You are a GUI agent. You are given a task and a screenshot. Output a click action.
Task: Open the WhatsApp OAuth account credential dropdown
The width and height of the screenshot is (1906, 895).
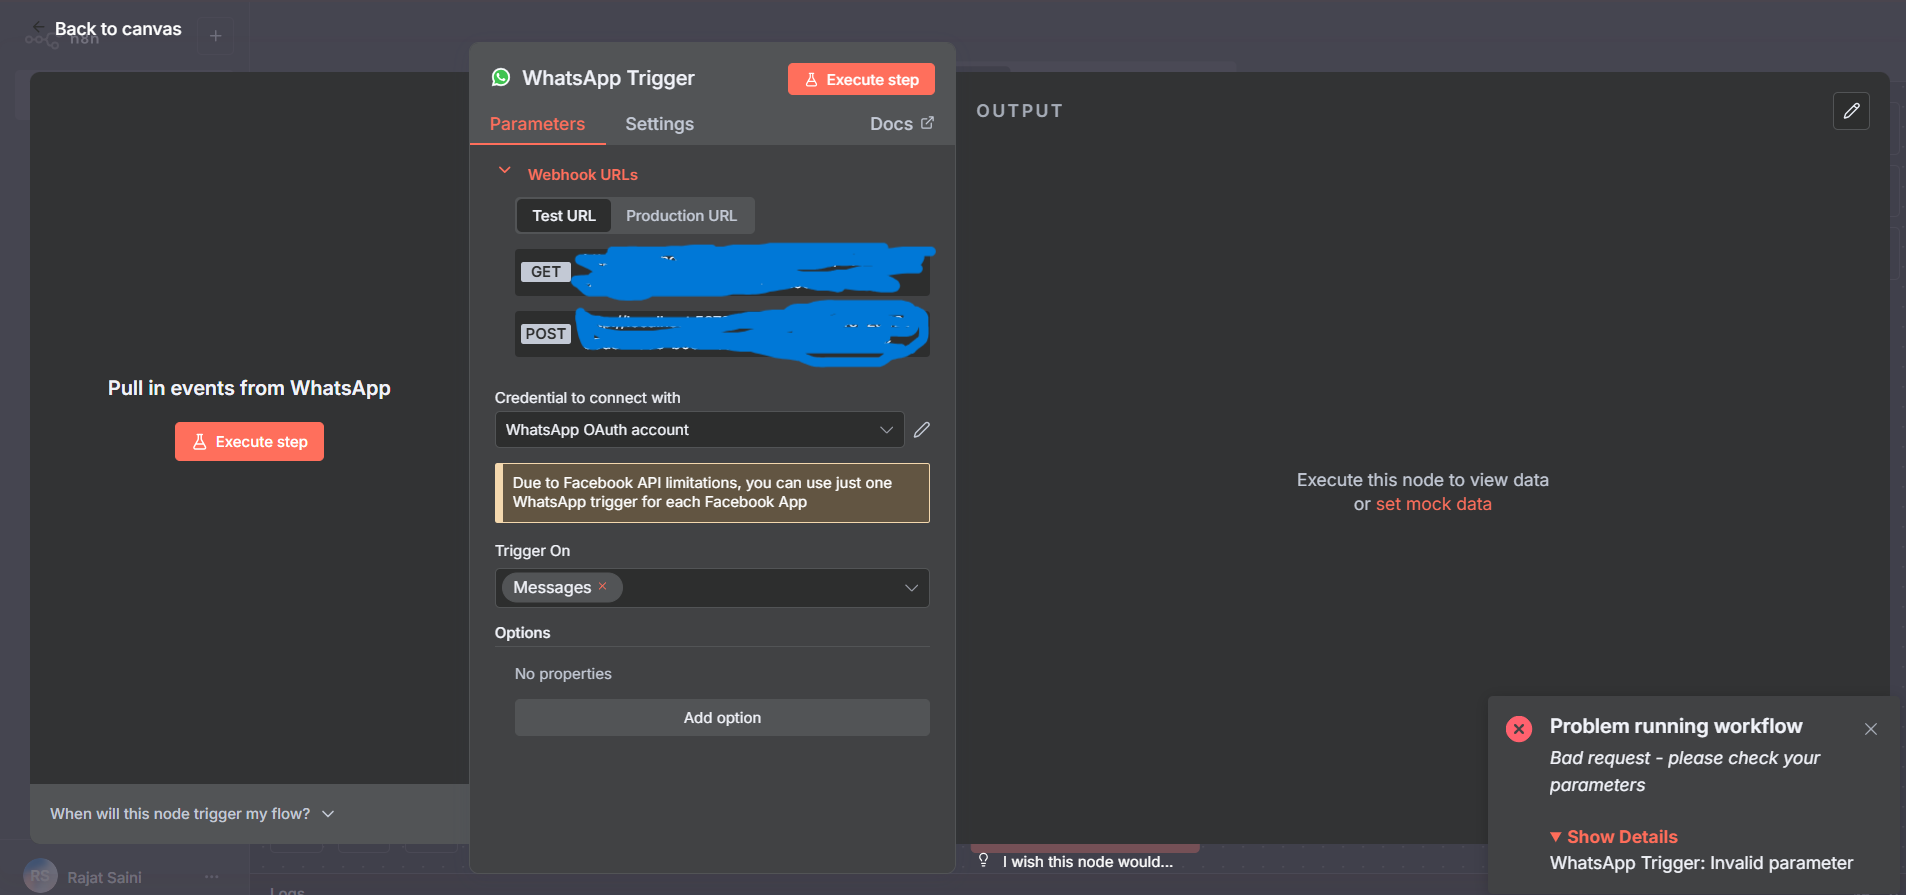coord(699,430)
